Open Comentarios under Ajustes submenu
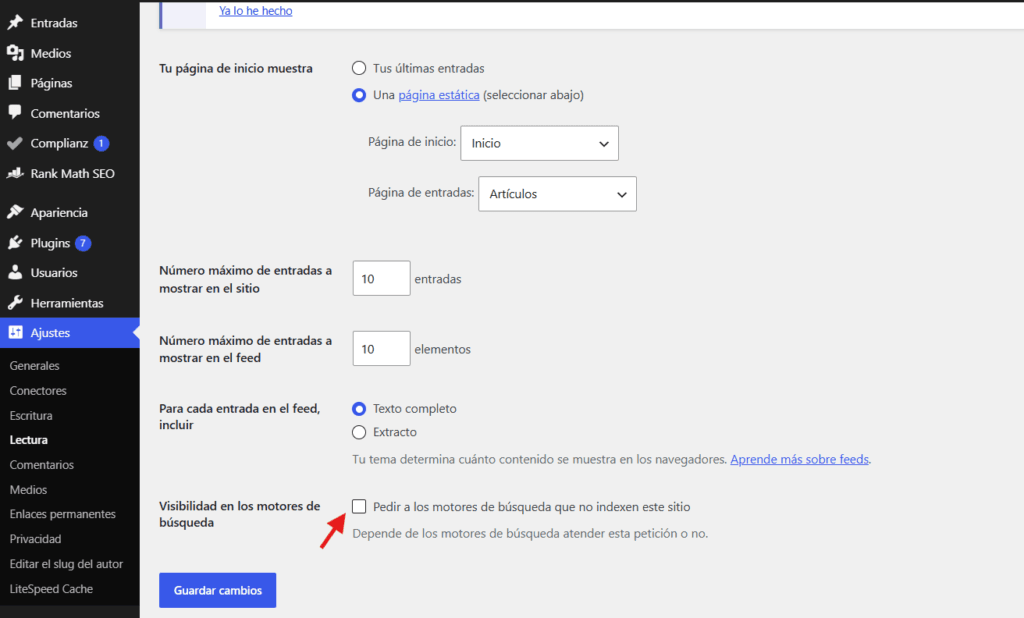The image size is (1024, 618). (x=42, y=464)
